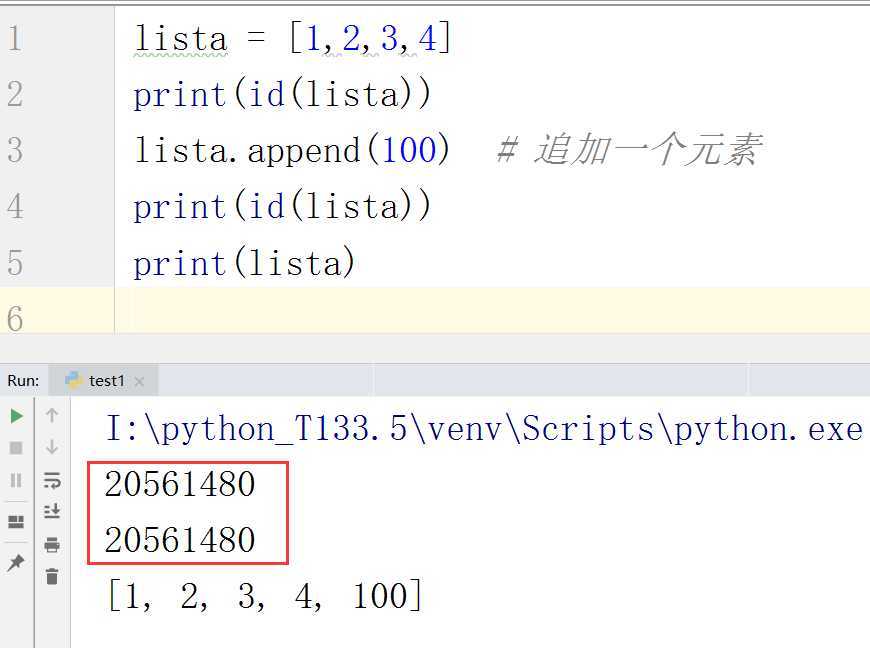Toggle scroll to end of output
870x648 pixels.
52,511
